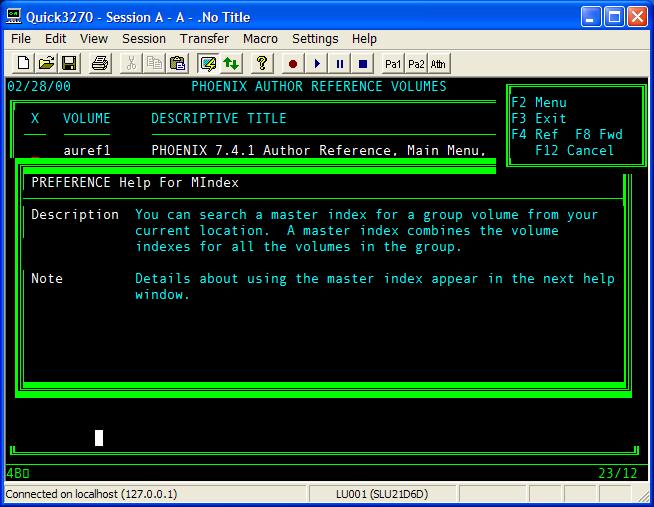The image size is (654, 507).
Task: Click the DESCRIPTIVE TITLE column header
Action: click(219, 118)
